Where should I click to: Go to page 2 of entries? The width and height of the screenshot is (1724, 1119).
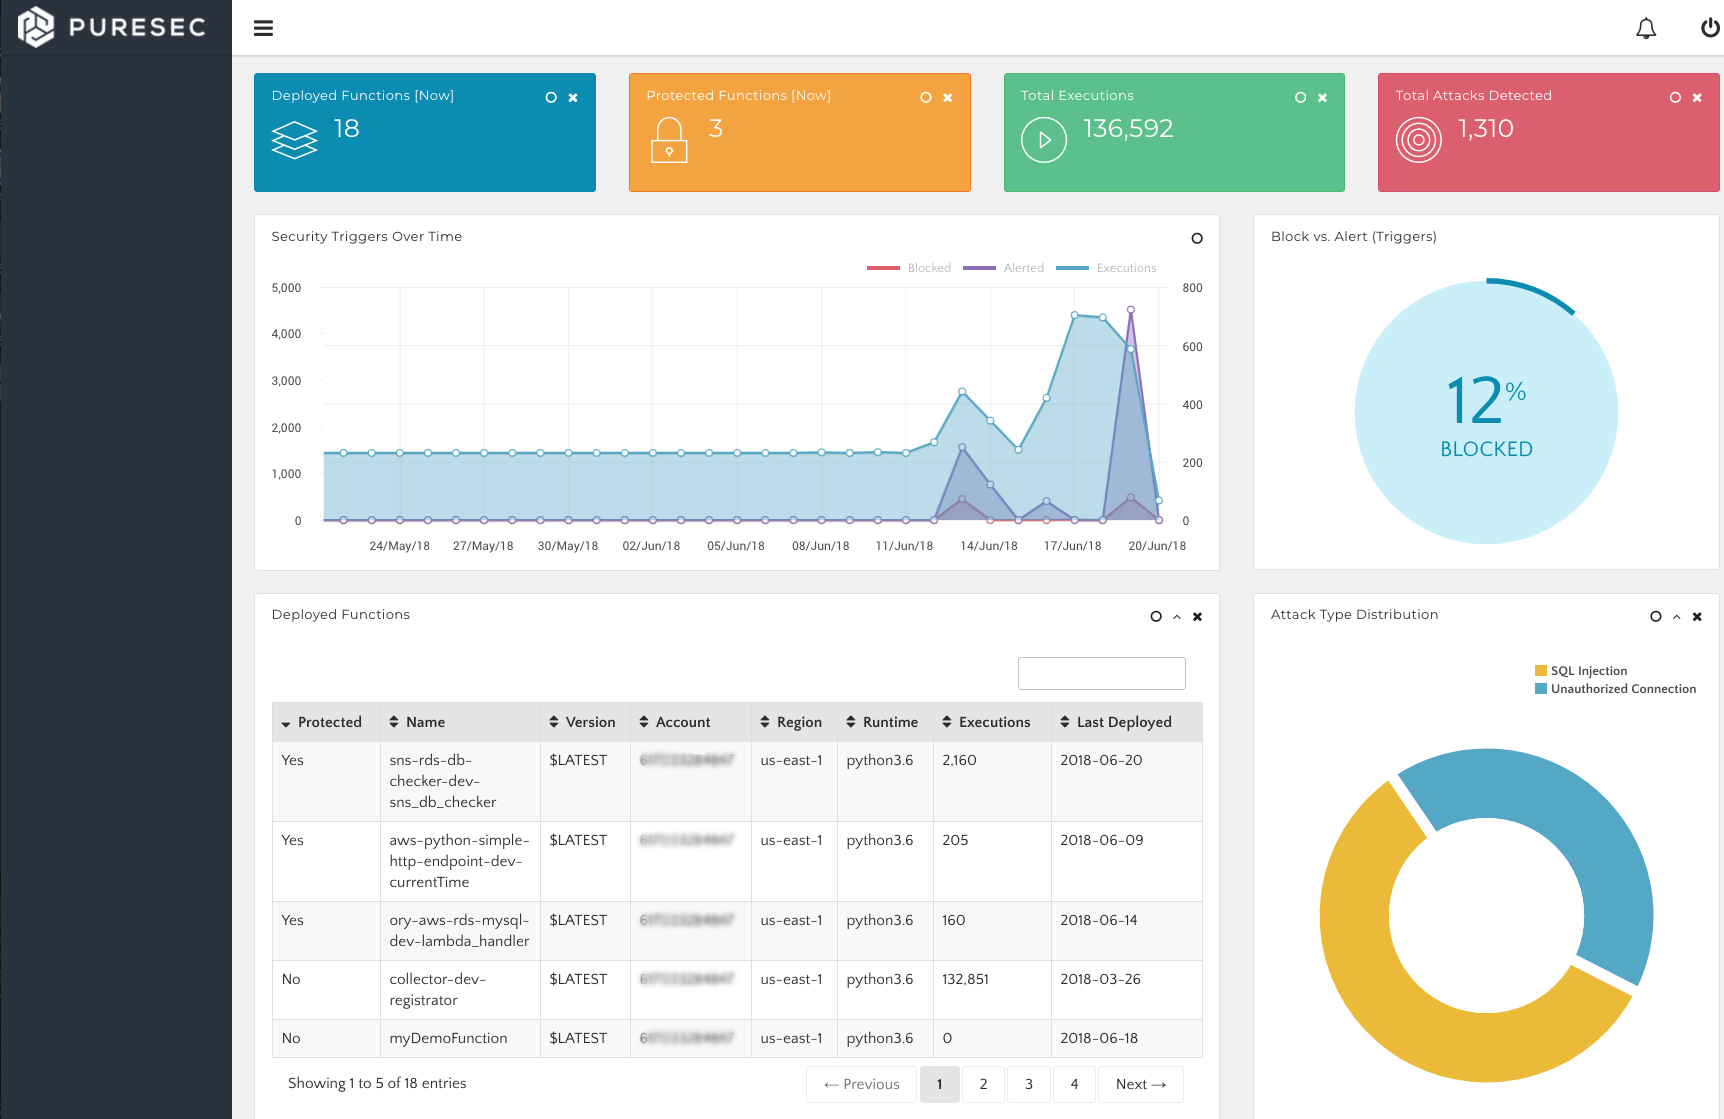coord(984,1084)
